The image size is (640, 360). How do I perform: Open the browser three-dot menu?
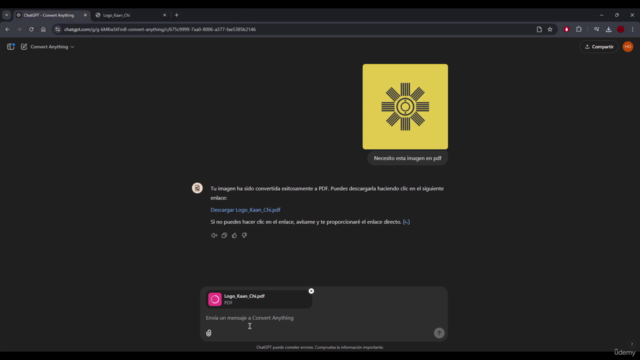pos(632,29)
